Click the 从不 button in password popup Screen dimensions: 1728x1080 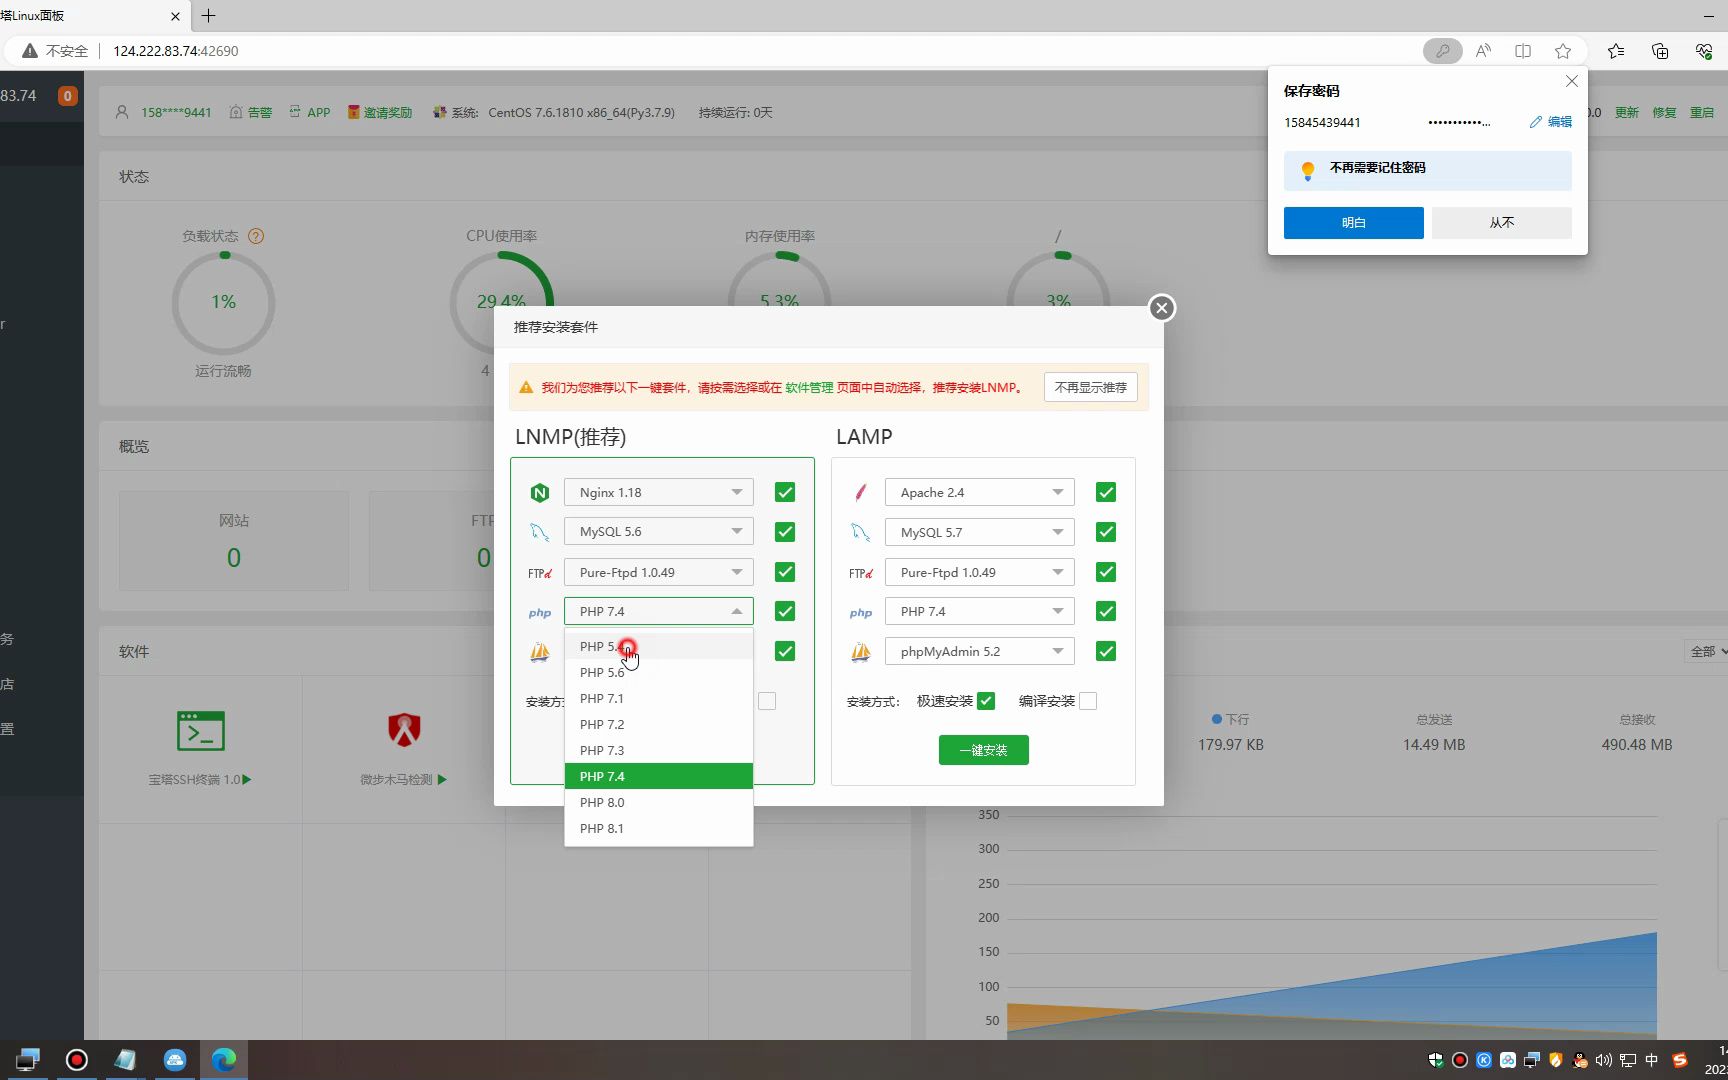click(1501, 223)
